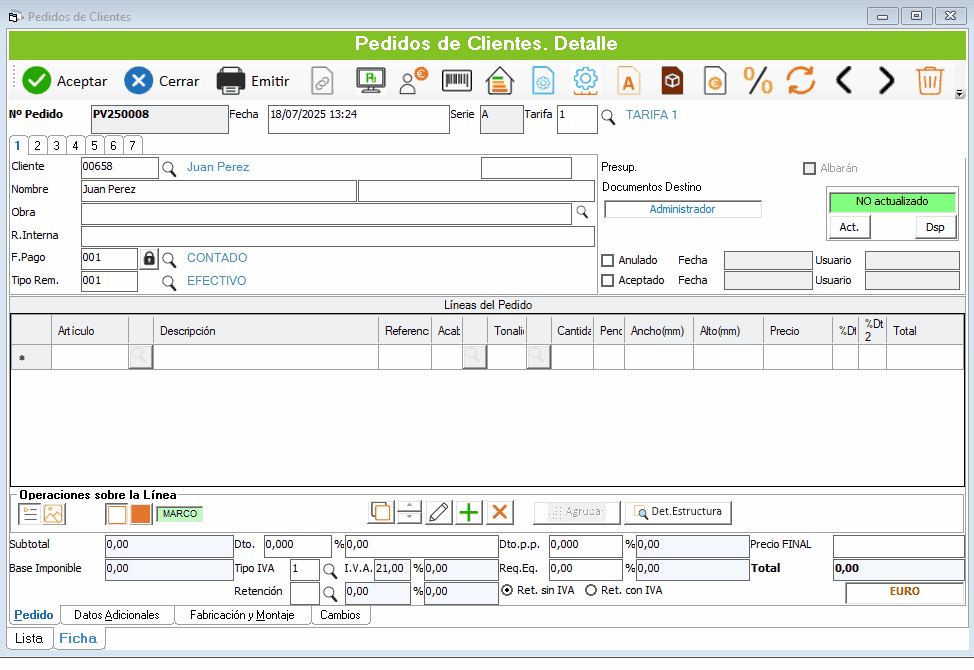
Task: Click the Retención search magnifier
Action: (330, 594)
